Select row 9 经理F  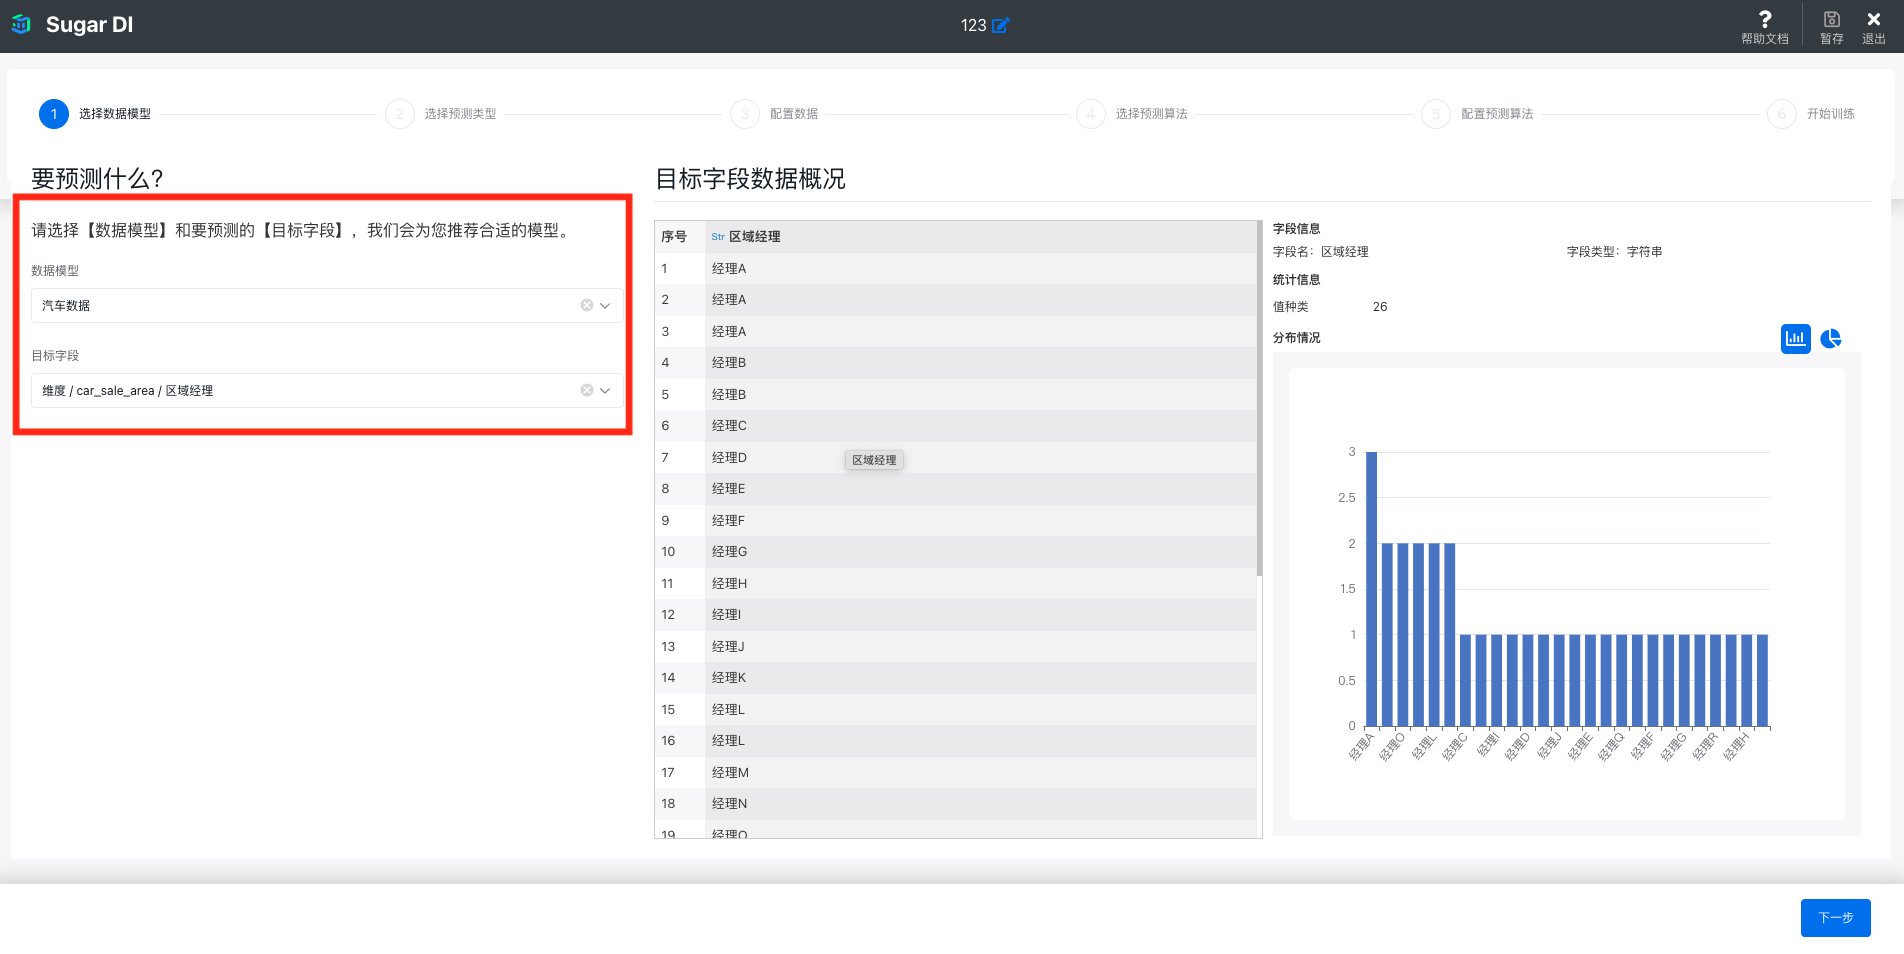click(x=955, y=520)
